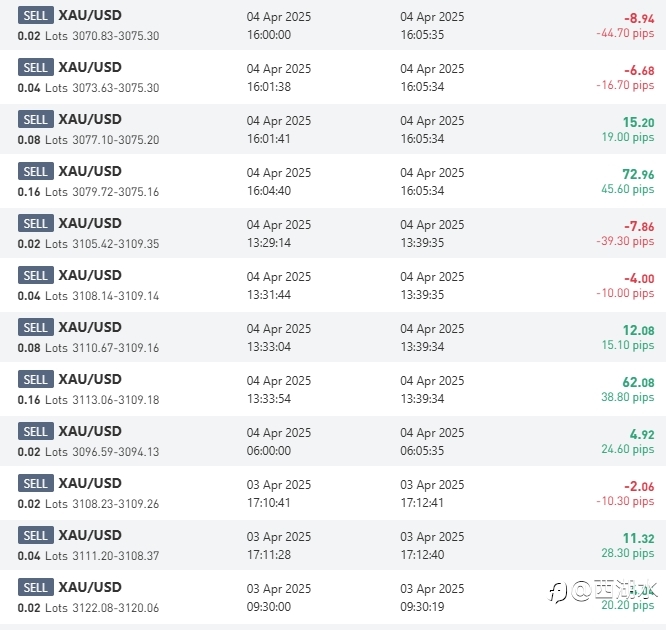Click SELL badge of 3079.72-3075.16 trade
The width and height of the screenshot is (666, 630).
click(35, 172)
